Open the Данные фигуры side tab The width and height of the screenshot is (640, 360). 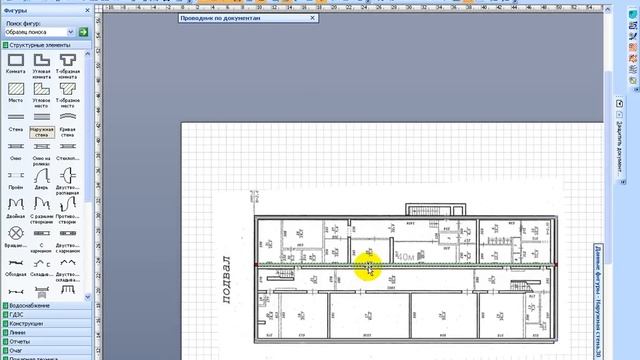(598, 302)
